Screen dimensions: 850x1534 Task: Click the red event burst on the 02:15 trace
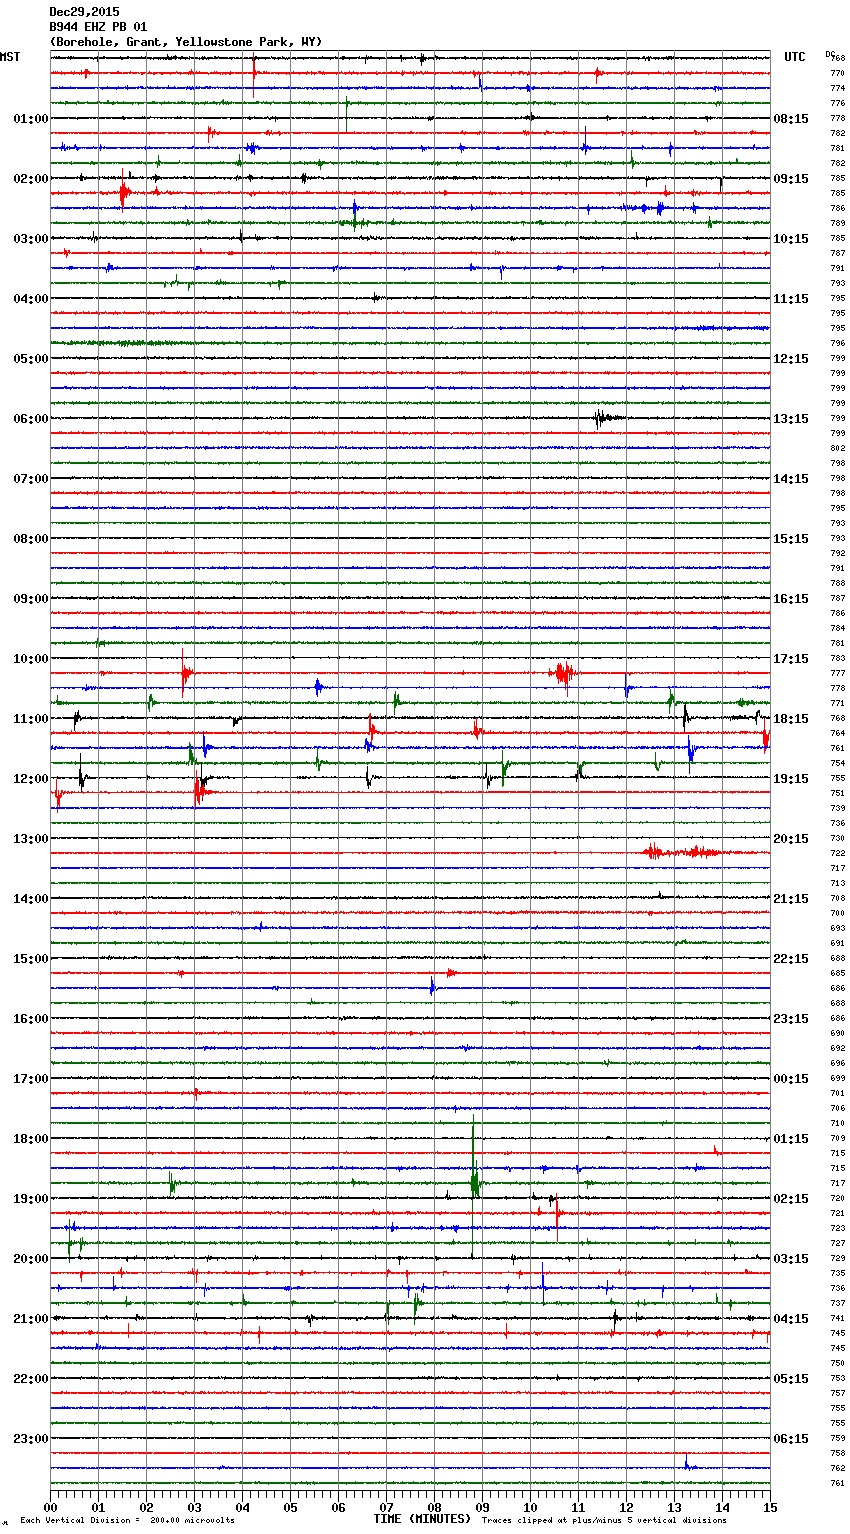click(124, 192)
